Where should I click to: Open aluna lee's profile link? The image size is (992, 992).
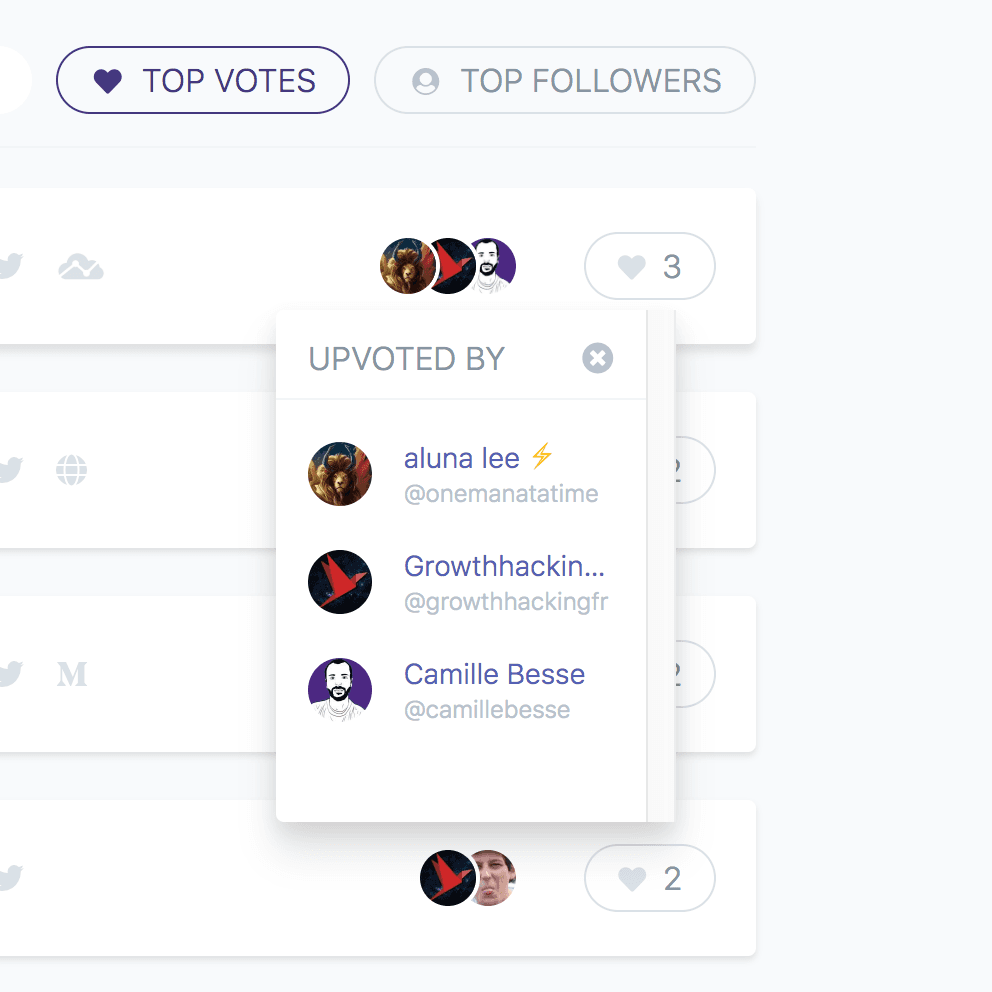tap(461, 458)
